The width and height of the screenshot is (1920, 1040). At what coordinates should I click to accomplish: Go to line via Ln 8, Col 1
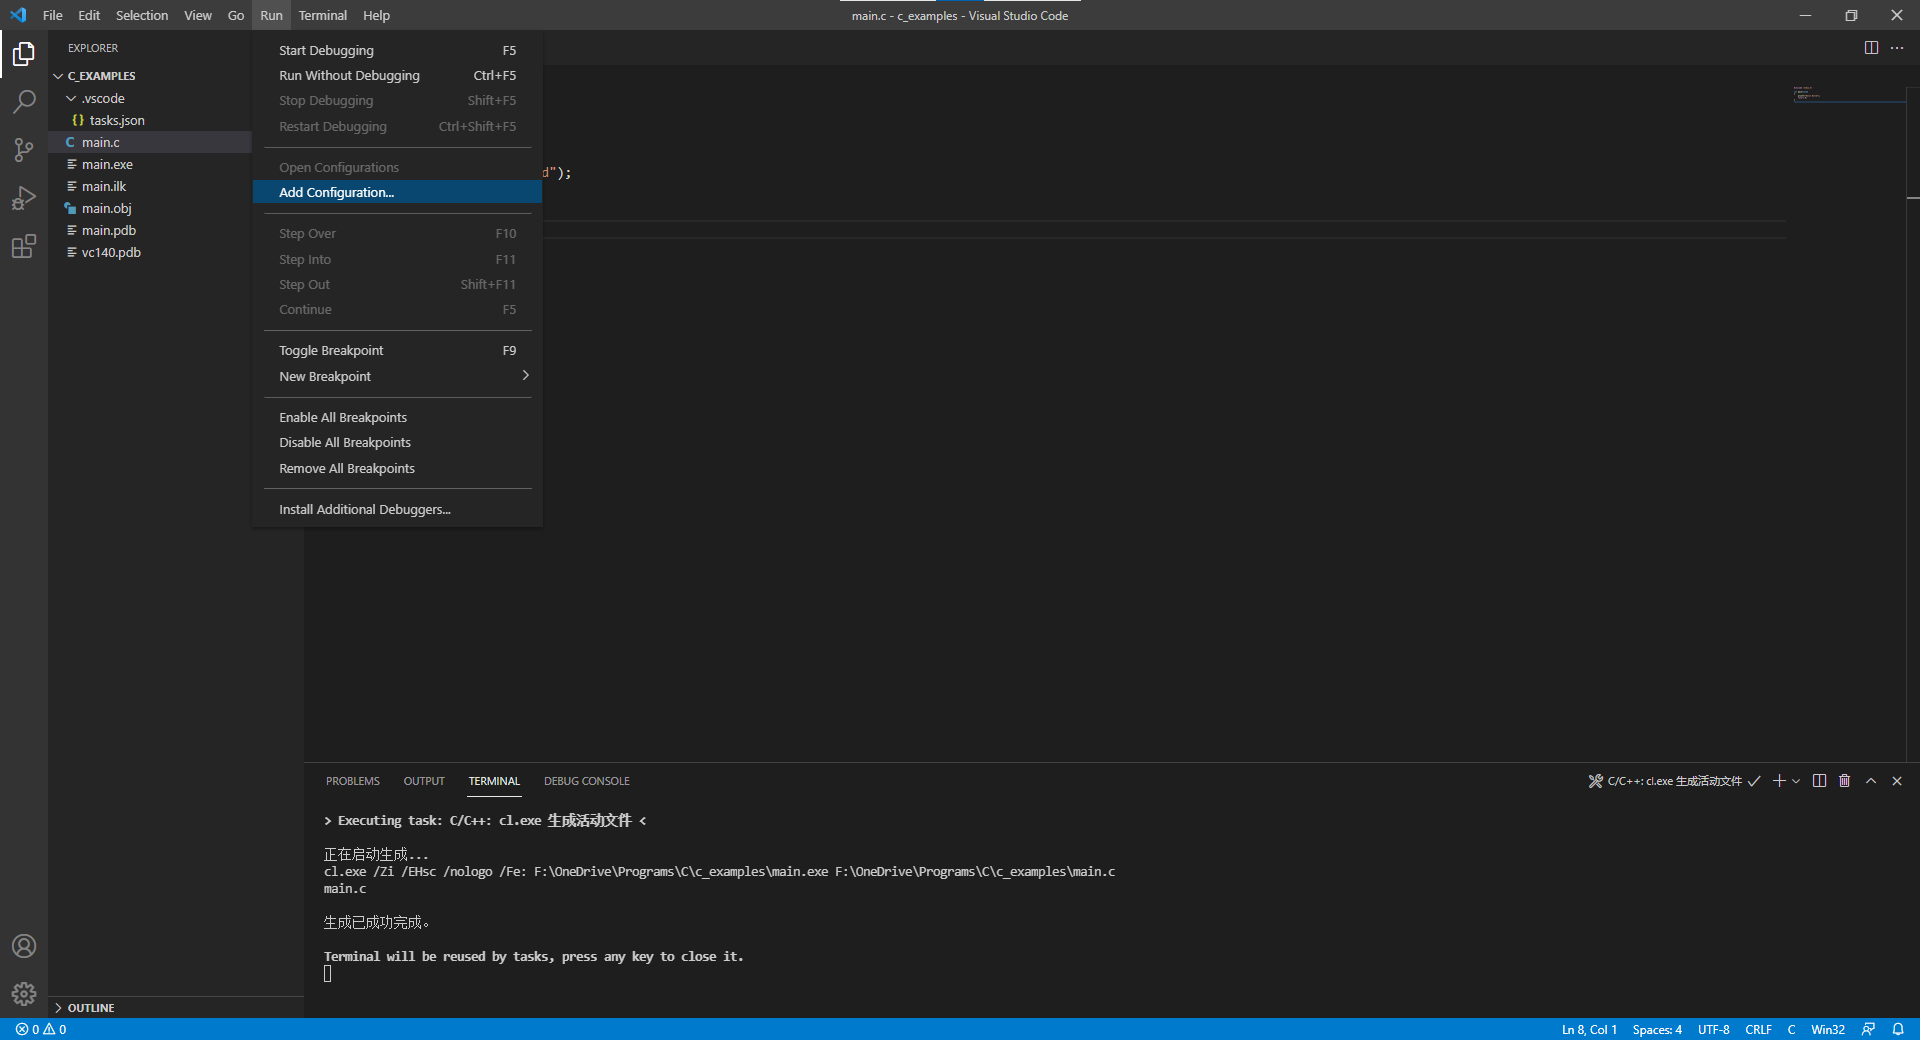click(1589, 1029)
